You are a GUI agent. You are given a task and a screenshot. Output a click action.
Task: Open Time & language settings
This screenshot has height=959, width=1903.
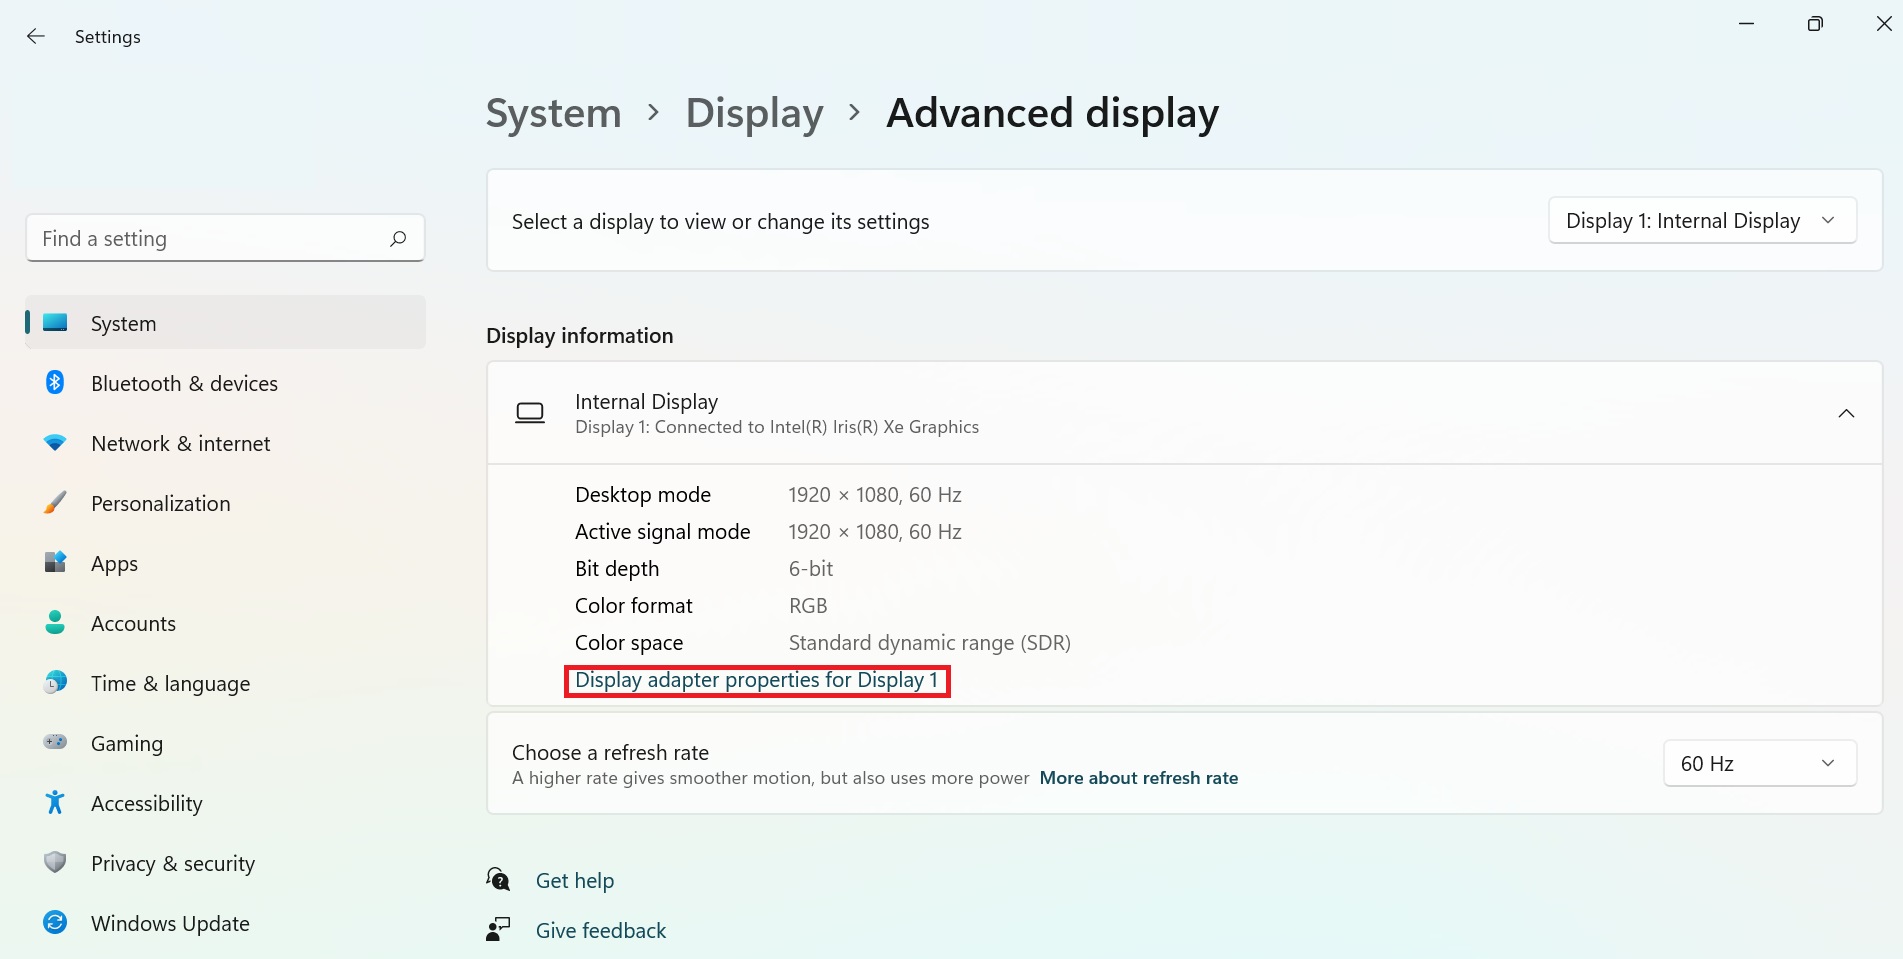(170, 683)
